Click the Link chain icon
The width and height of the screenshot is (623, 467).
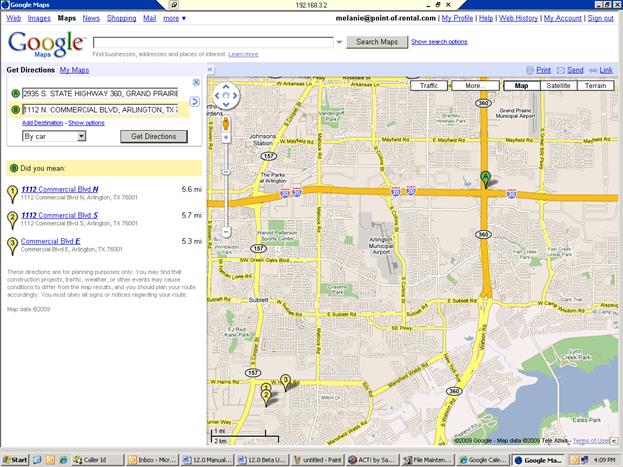pyautogui.click(x=593, y=70)
